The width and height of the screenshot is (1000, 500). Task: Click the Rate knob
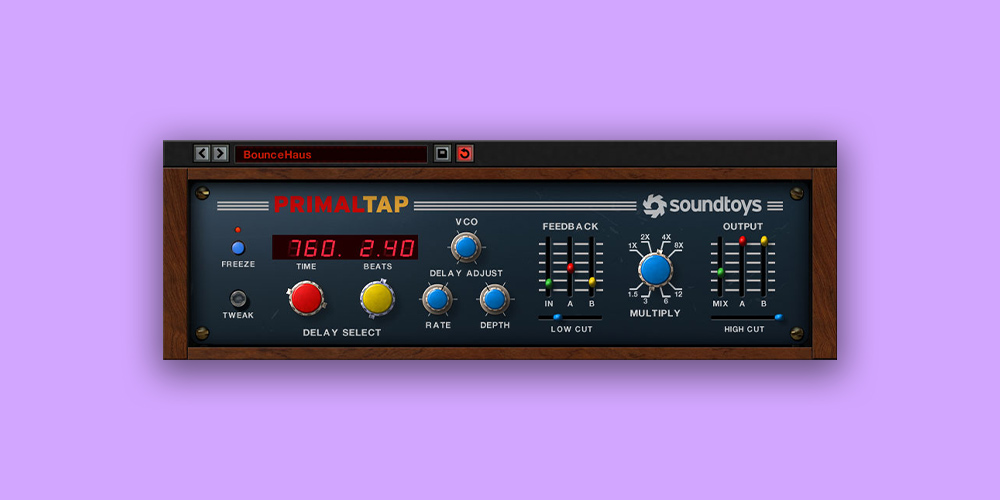pos(437,298)
